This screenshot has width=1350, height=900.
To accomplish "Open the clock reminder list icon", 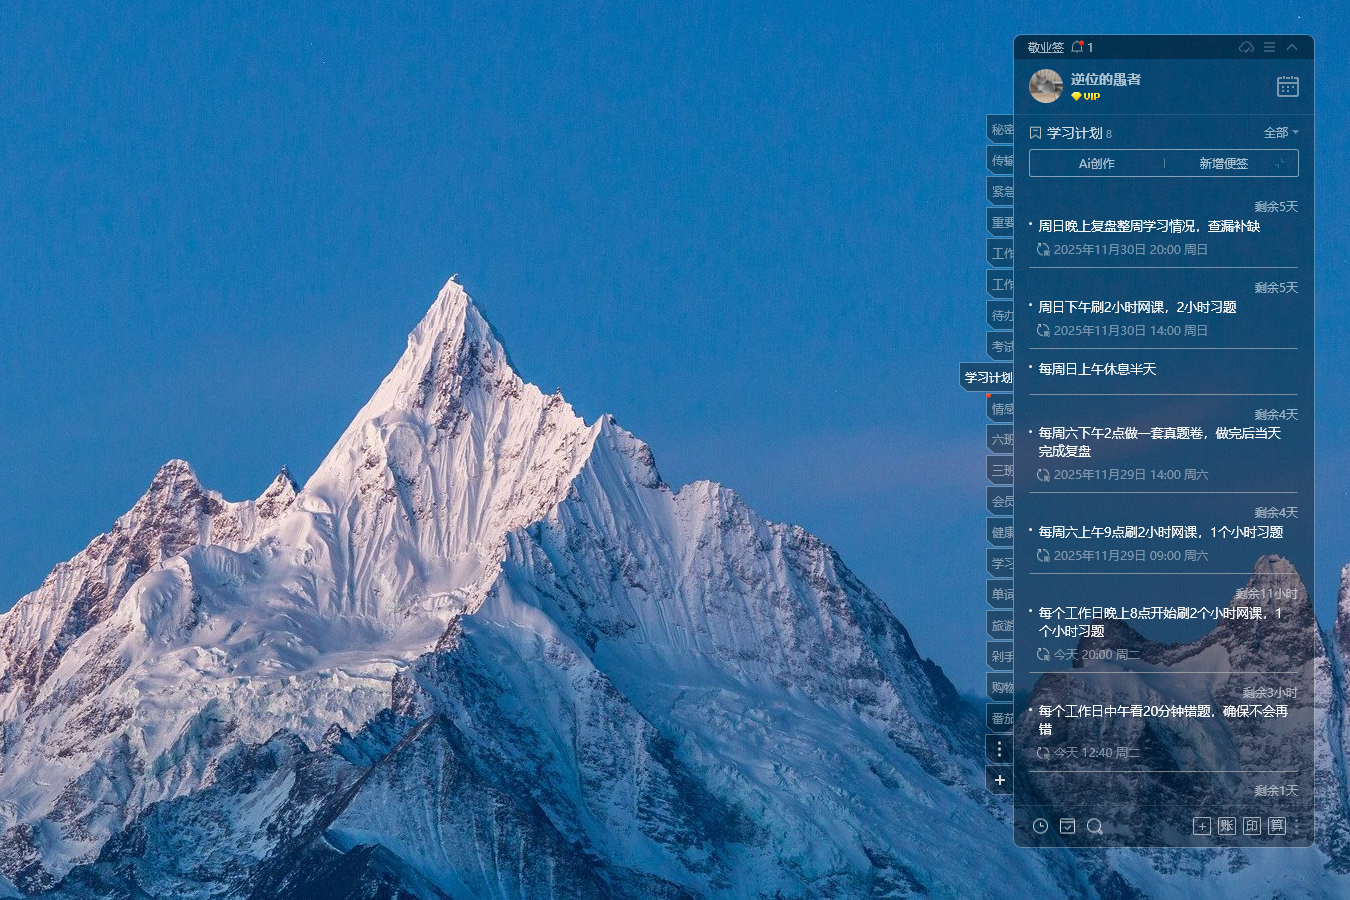I will 1040,826.
